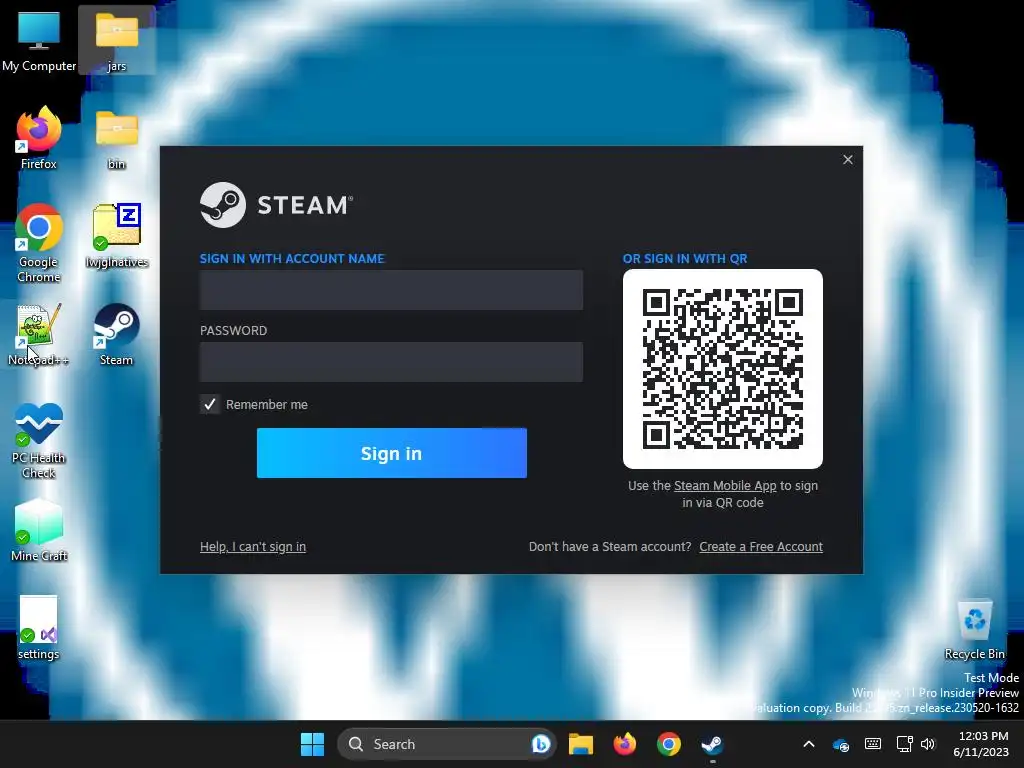Select the jars folder on the desktop
The width and height of the screenshot is (1024, 768).
(x=116, y=40)
